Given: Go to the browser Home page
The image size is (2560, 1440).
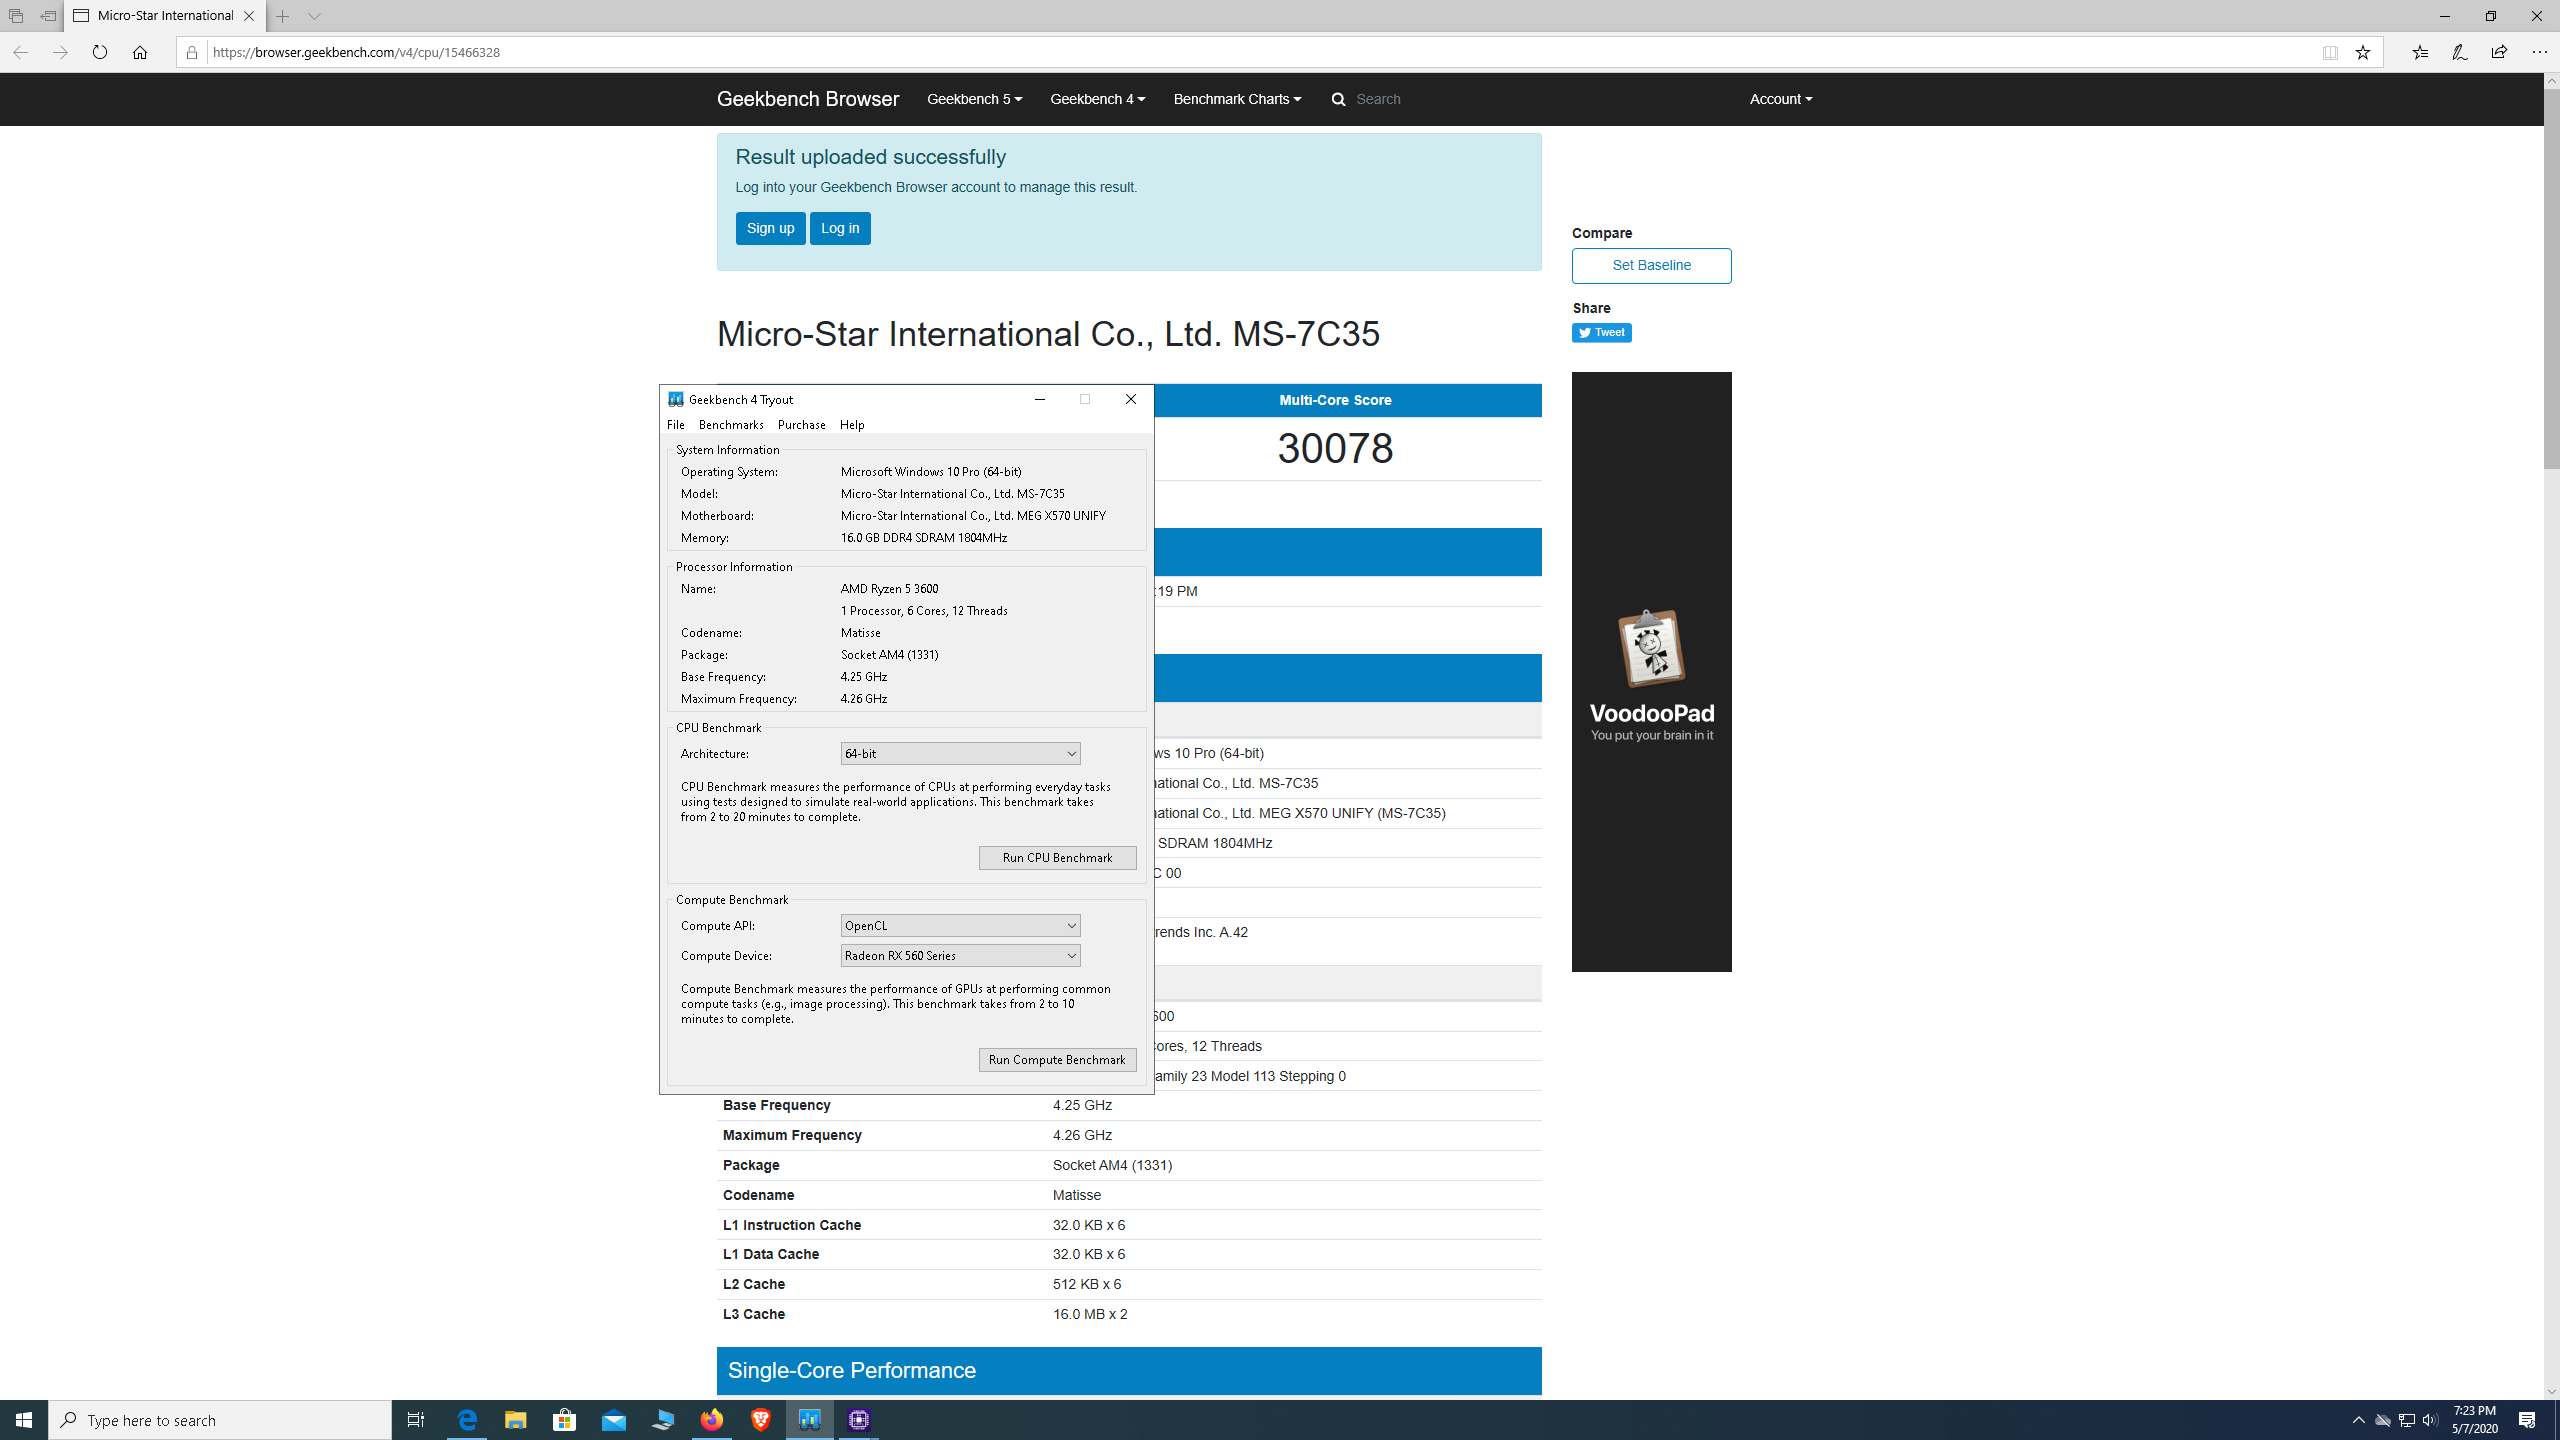Looking at the screenshot, I should pos(140,52).
